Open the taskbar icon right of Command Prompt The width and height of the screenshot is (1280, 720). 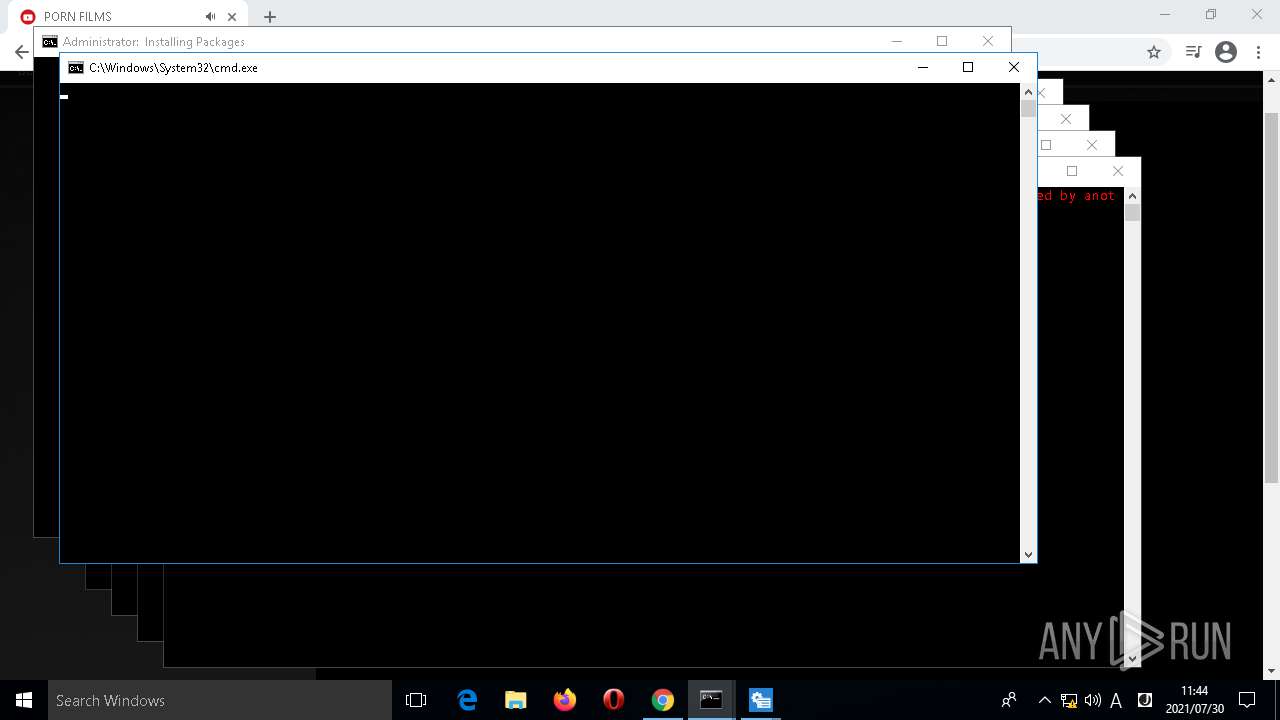coord(760,700)
